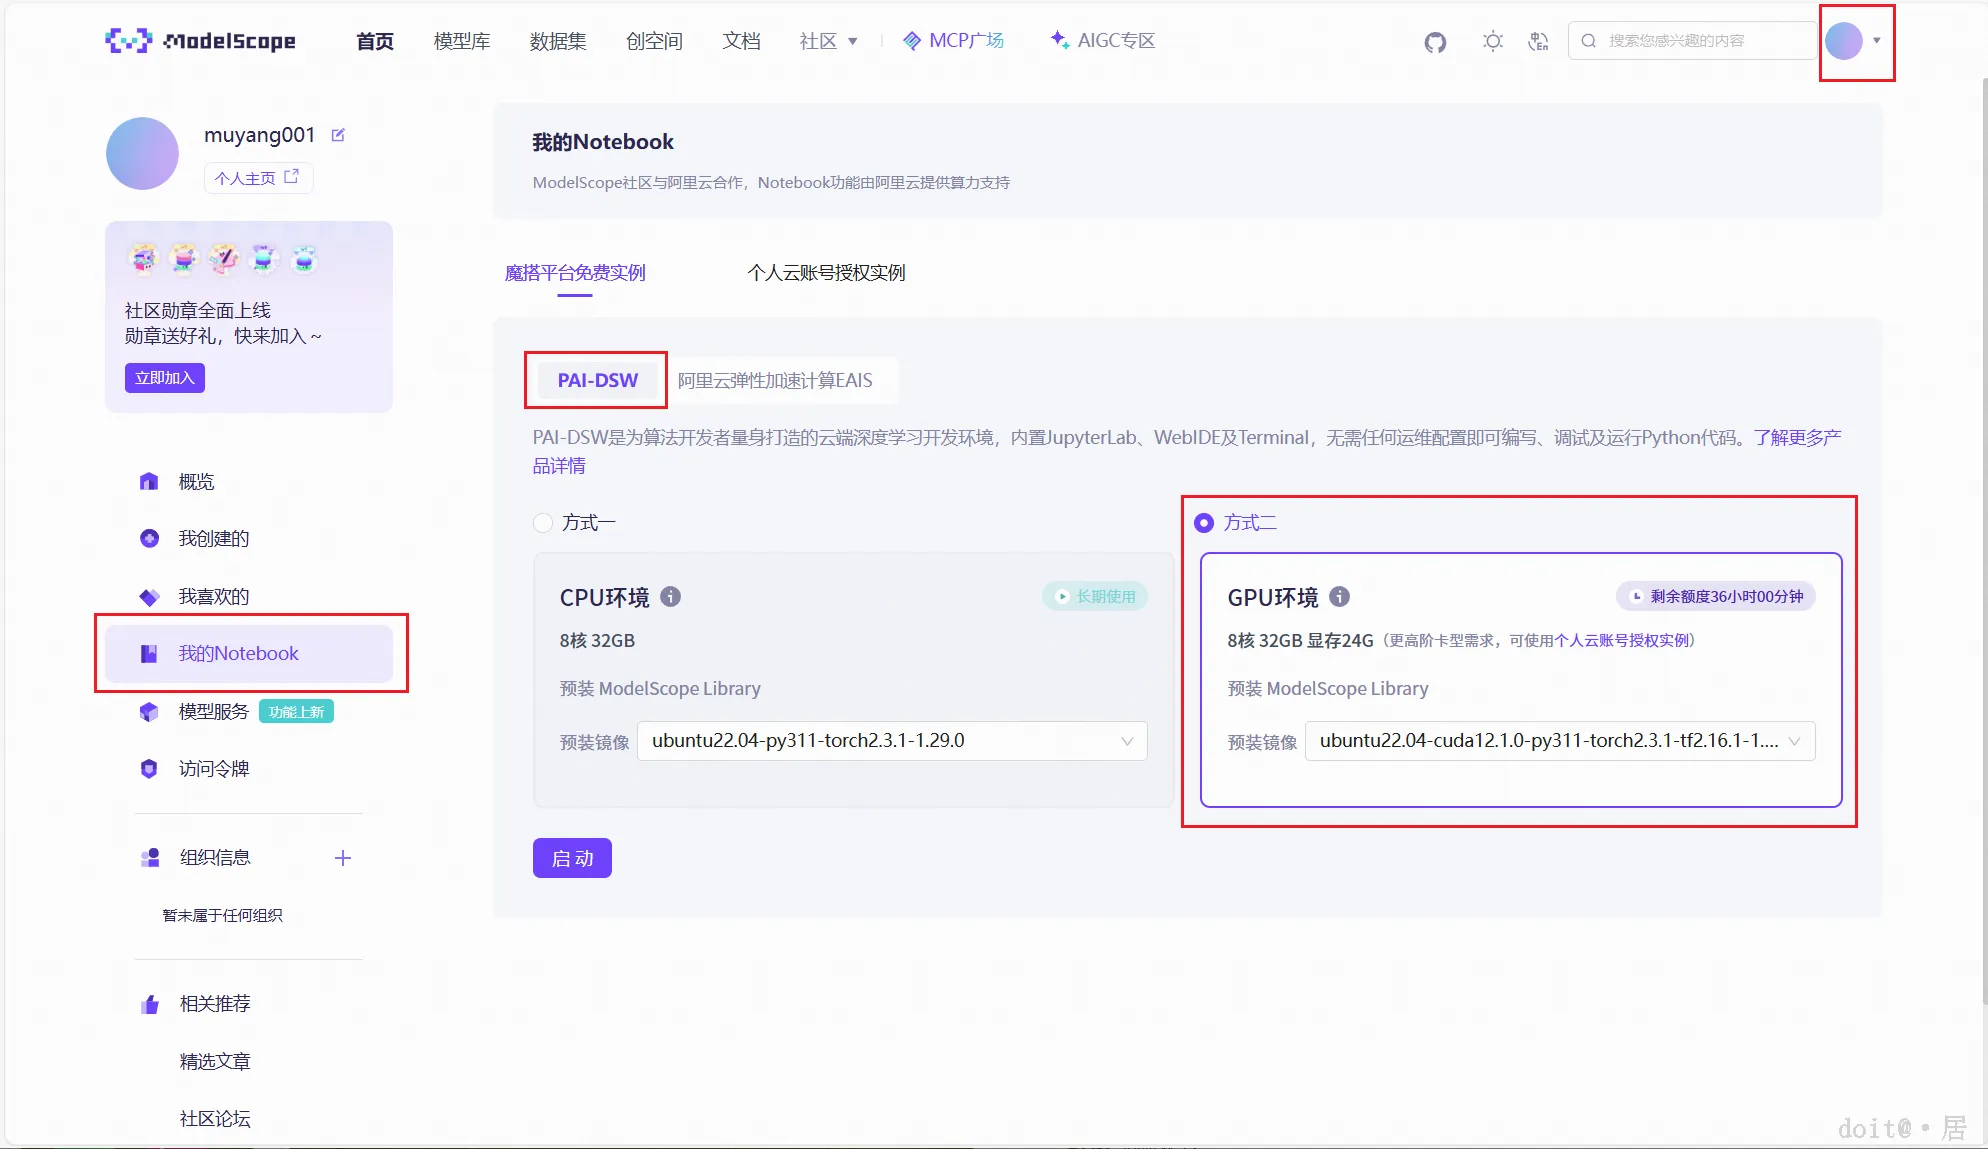Click the info icon beside CPU环境

coord(670,597)
